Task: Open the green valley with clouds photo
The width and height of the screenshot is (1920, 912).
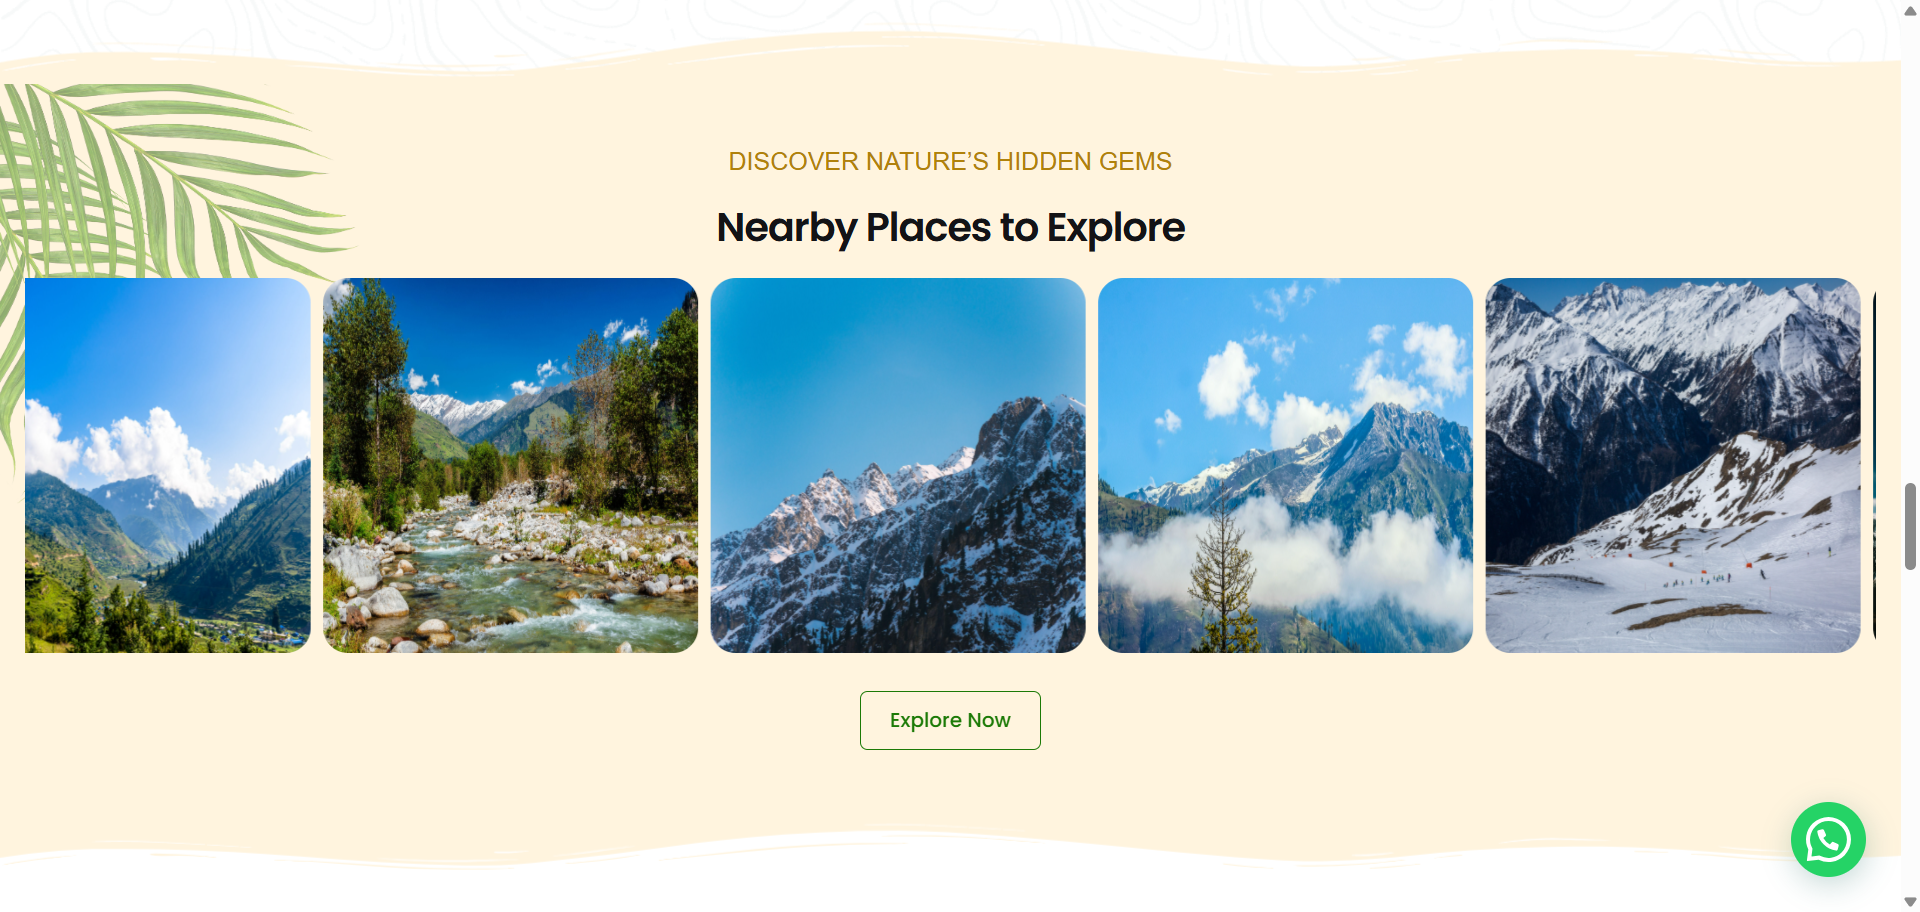Action: tap(168, 465)
